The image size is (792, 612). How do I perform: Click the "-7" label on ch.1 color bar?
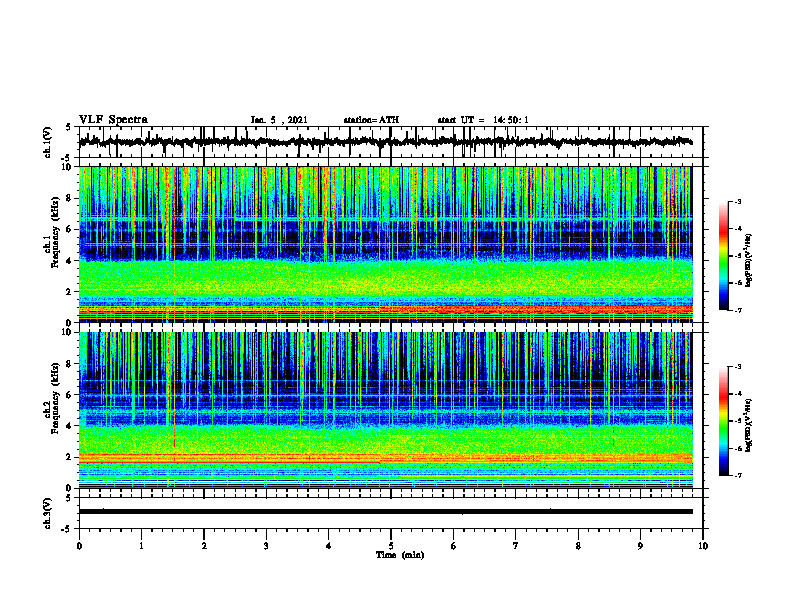738,310
